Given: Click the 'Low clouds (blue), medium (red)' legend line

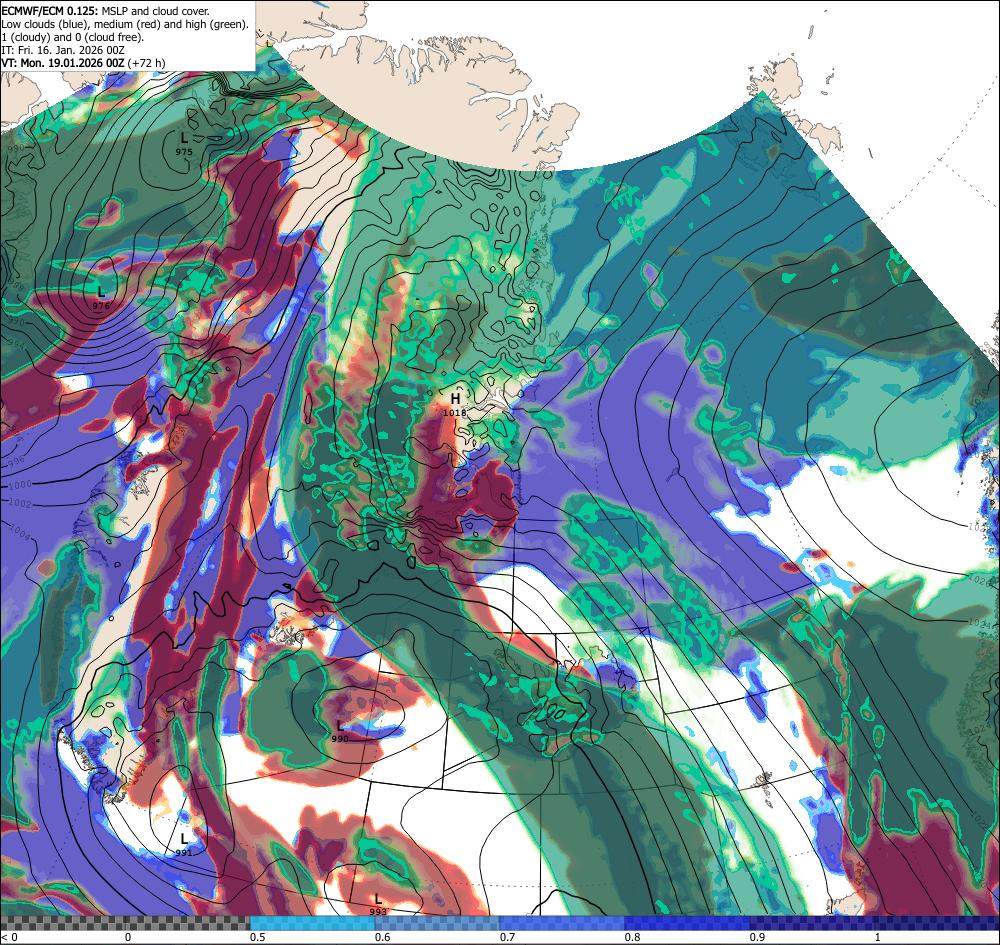Looking at the screenshot, I should point(125,24).
